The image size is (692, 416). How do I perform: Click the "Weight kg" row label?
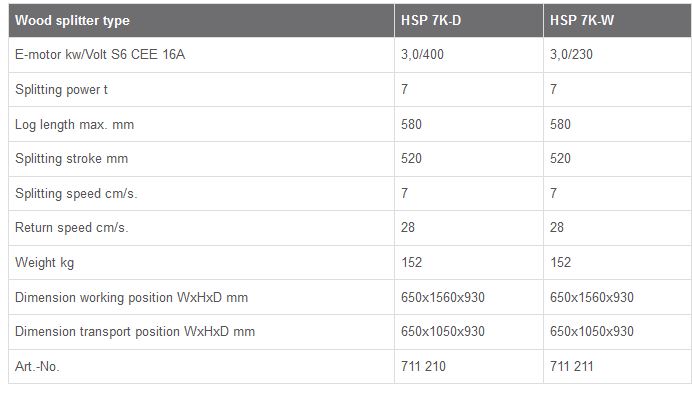point(45,263)
